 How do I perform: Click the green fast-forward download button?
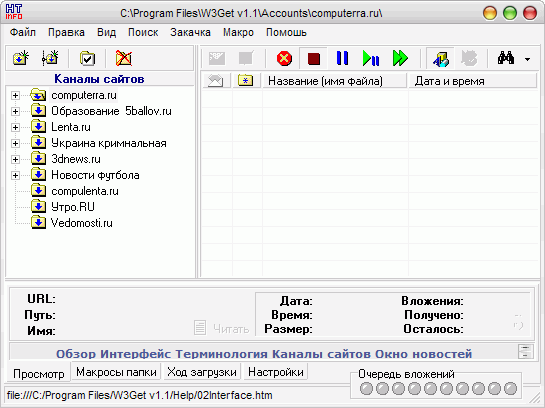click(x=400, y=58)
